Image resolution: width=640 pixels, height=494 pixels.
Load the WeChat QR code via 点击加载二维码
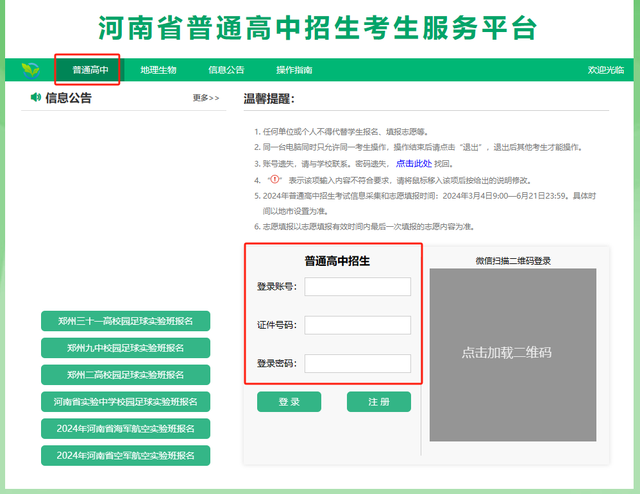pos(506,353)
